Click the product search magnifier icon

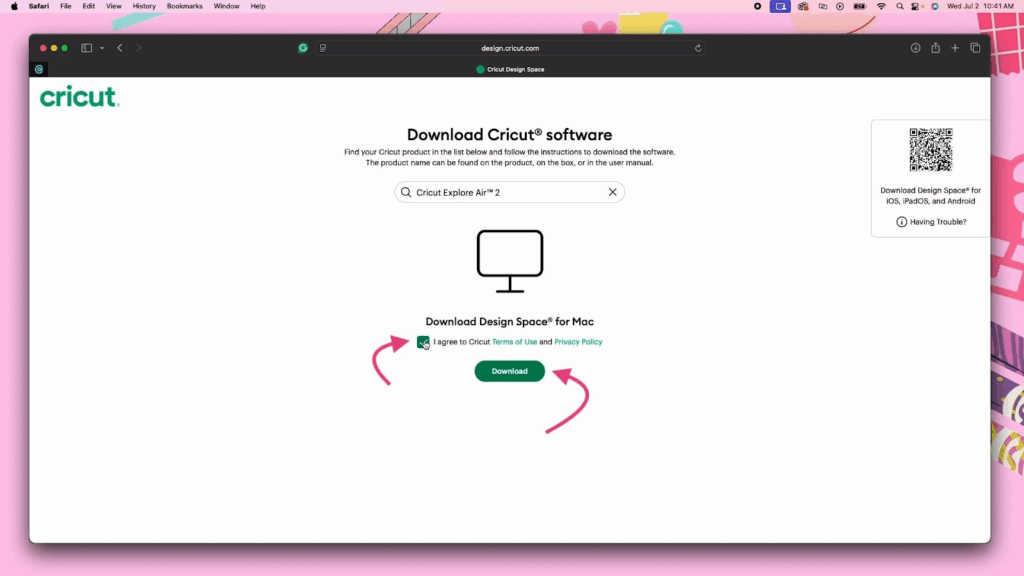click(406, 192)
